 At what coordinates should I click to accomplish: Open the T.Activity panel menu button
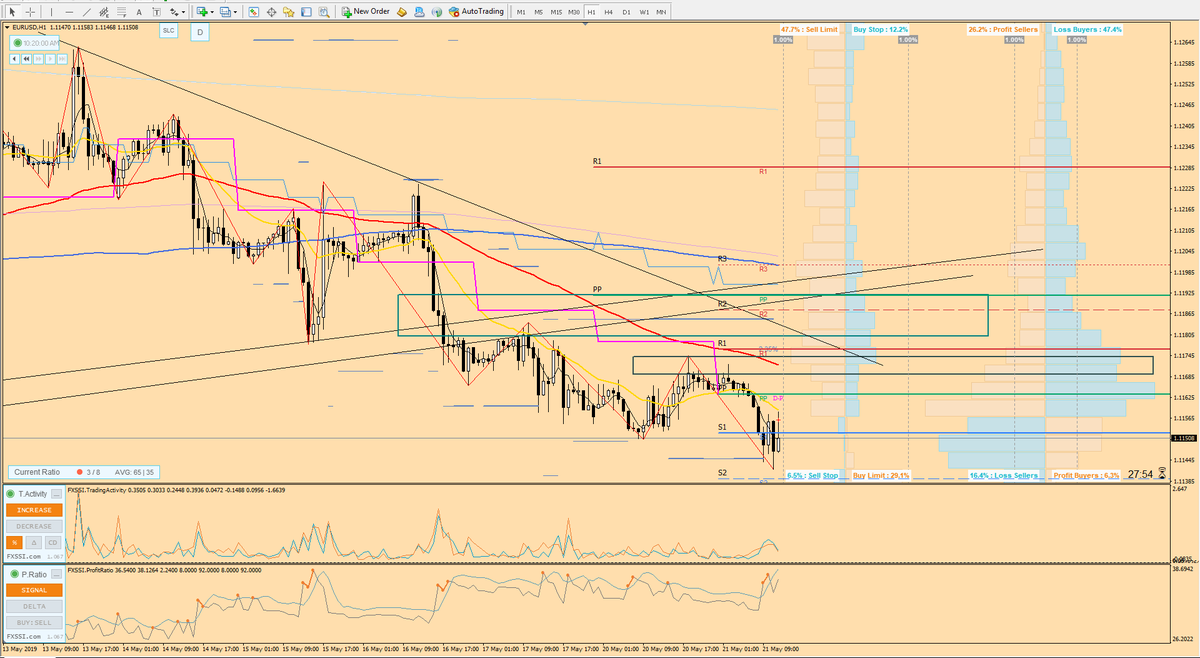point(56,494)
